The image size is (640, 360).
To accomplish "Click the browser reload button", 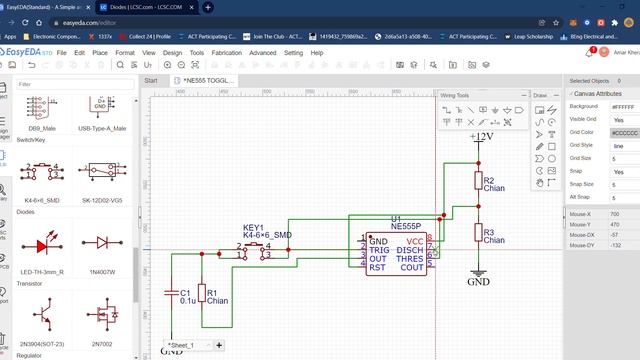I will pyautogui.click(x=25, y=23).
